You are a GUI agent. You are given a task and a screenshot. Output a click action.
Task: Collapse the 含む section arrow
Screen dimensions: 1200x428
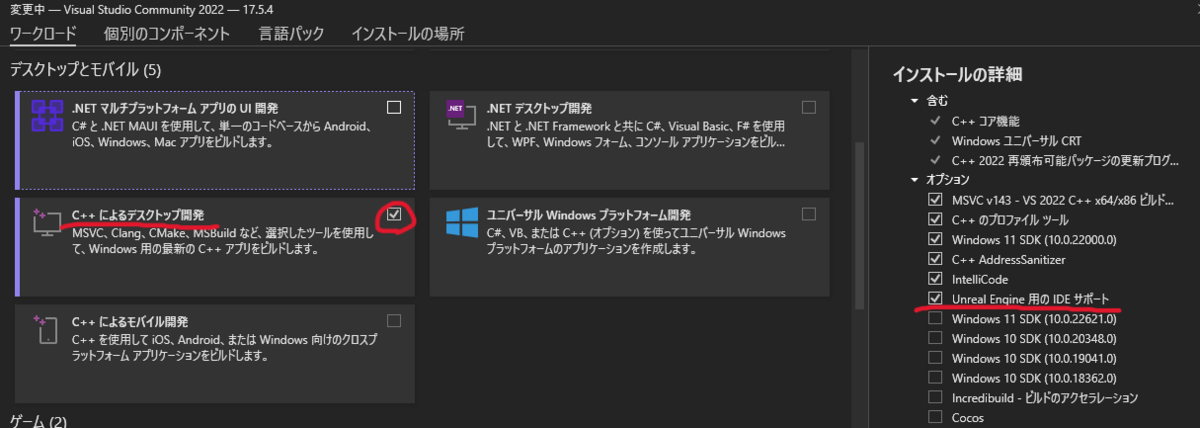[914, 101]
